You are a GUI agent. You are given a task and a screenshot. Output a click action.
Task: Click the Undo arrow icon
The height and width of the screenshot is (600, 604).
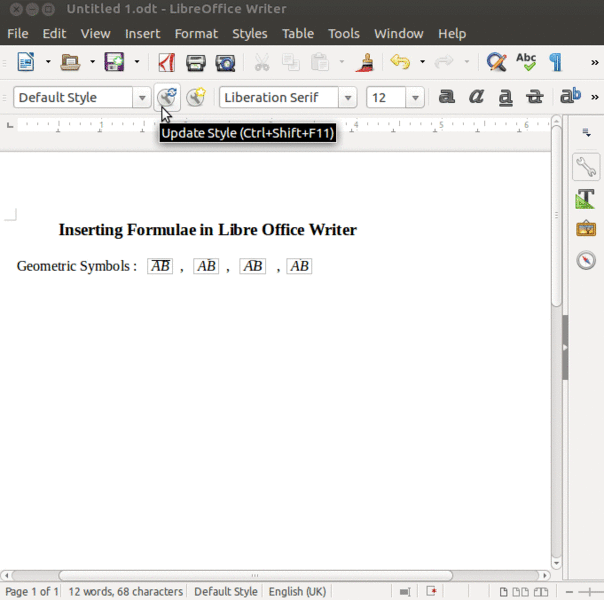pyautogui.click(x=400, y=62)
